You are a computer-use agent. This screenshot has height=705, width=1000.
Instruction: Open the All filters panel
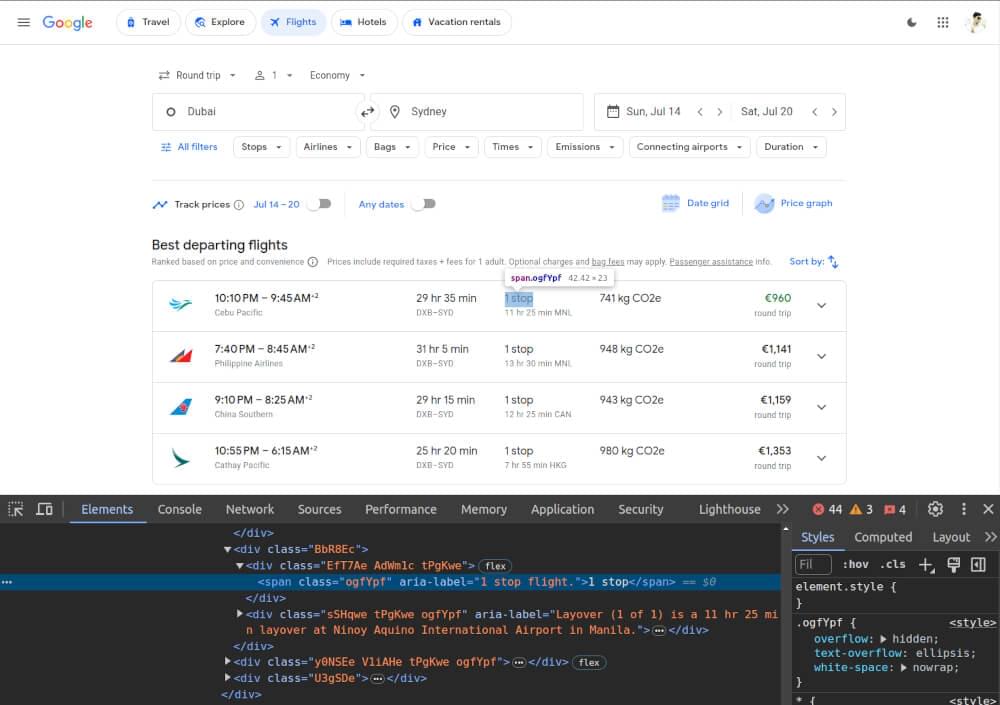[189, 146]
